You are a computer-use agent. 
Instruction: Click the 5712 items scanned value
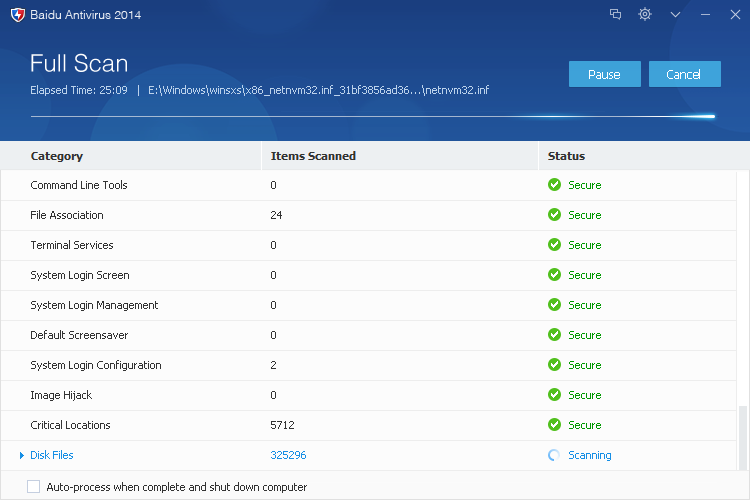point(282,425)
